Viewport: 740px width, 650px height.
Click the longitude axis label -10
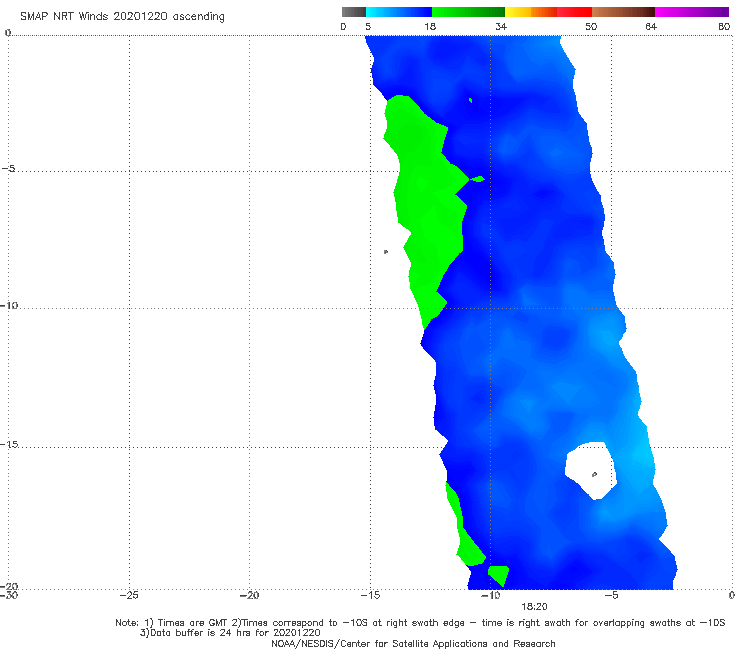491,596
